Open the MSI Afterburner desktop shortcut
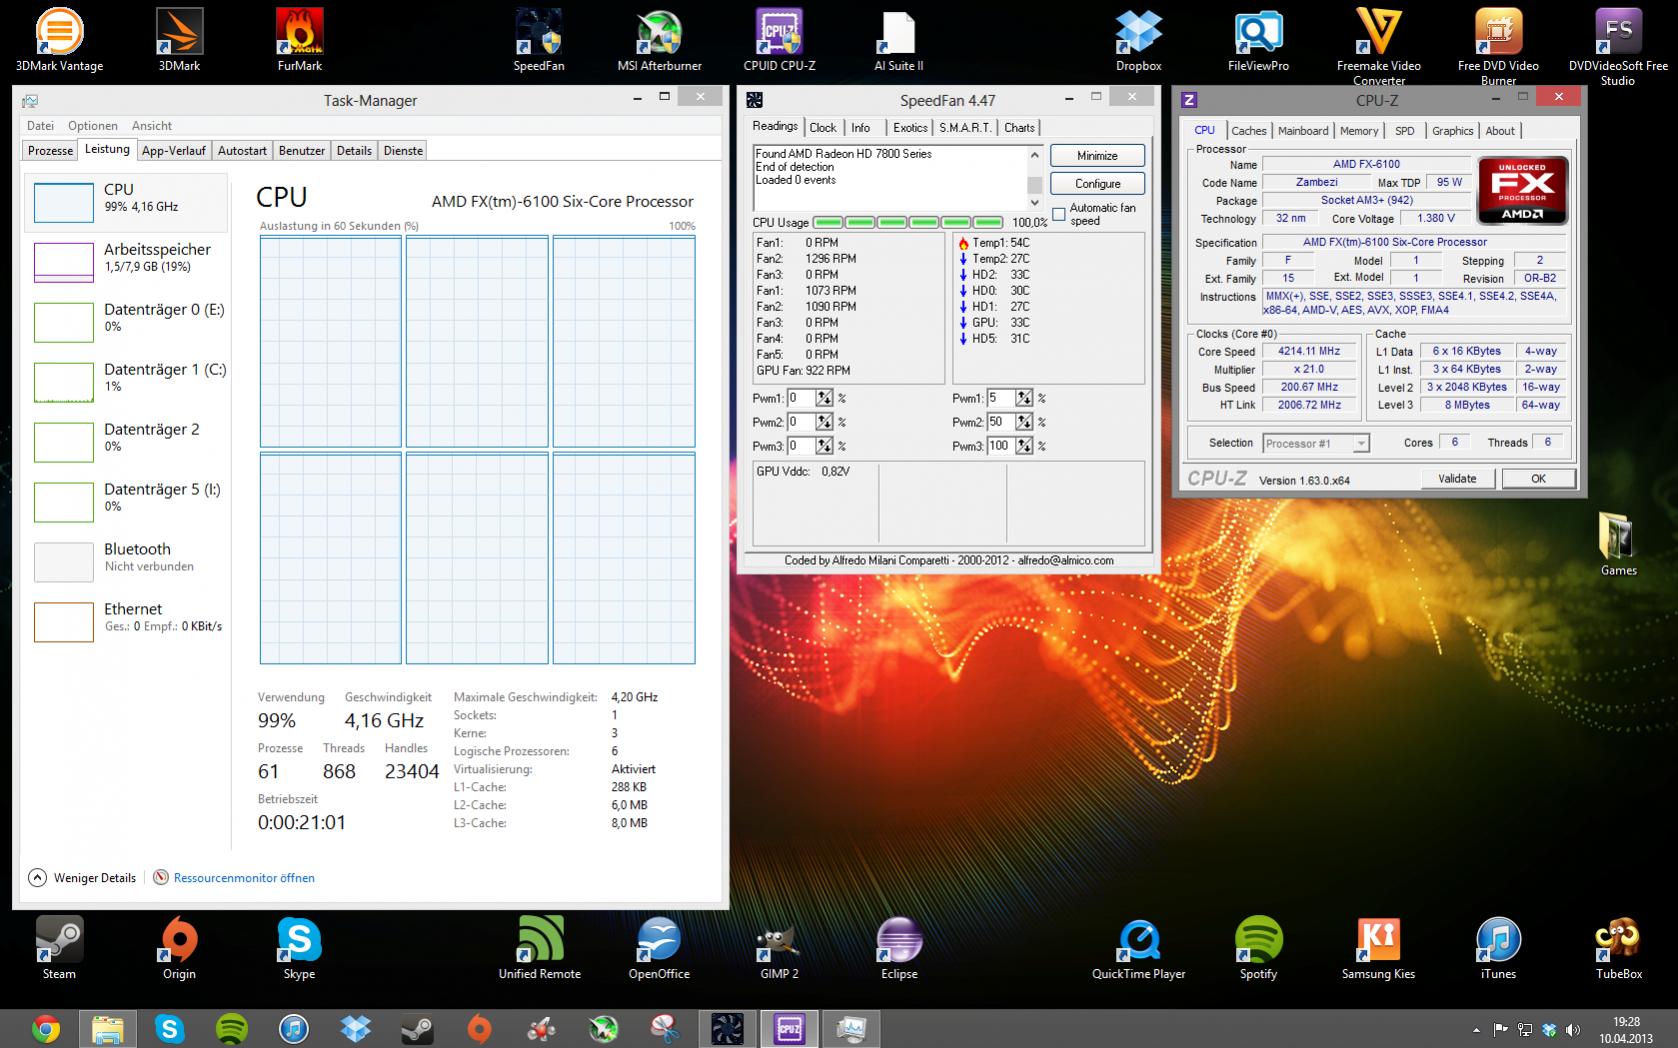Screen dimensions: 1678x1048 point(659,40)
